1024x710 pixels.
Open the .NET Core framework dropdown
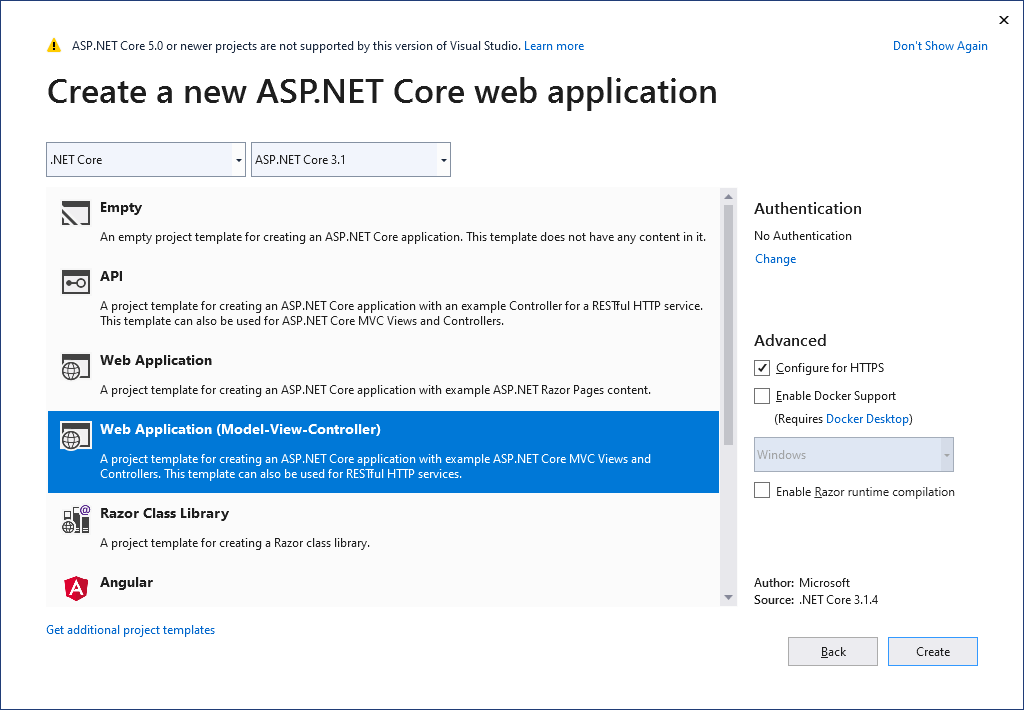pos(146,159)
